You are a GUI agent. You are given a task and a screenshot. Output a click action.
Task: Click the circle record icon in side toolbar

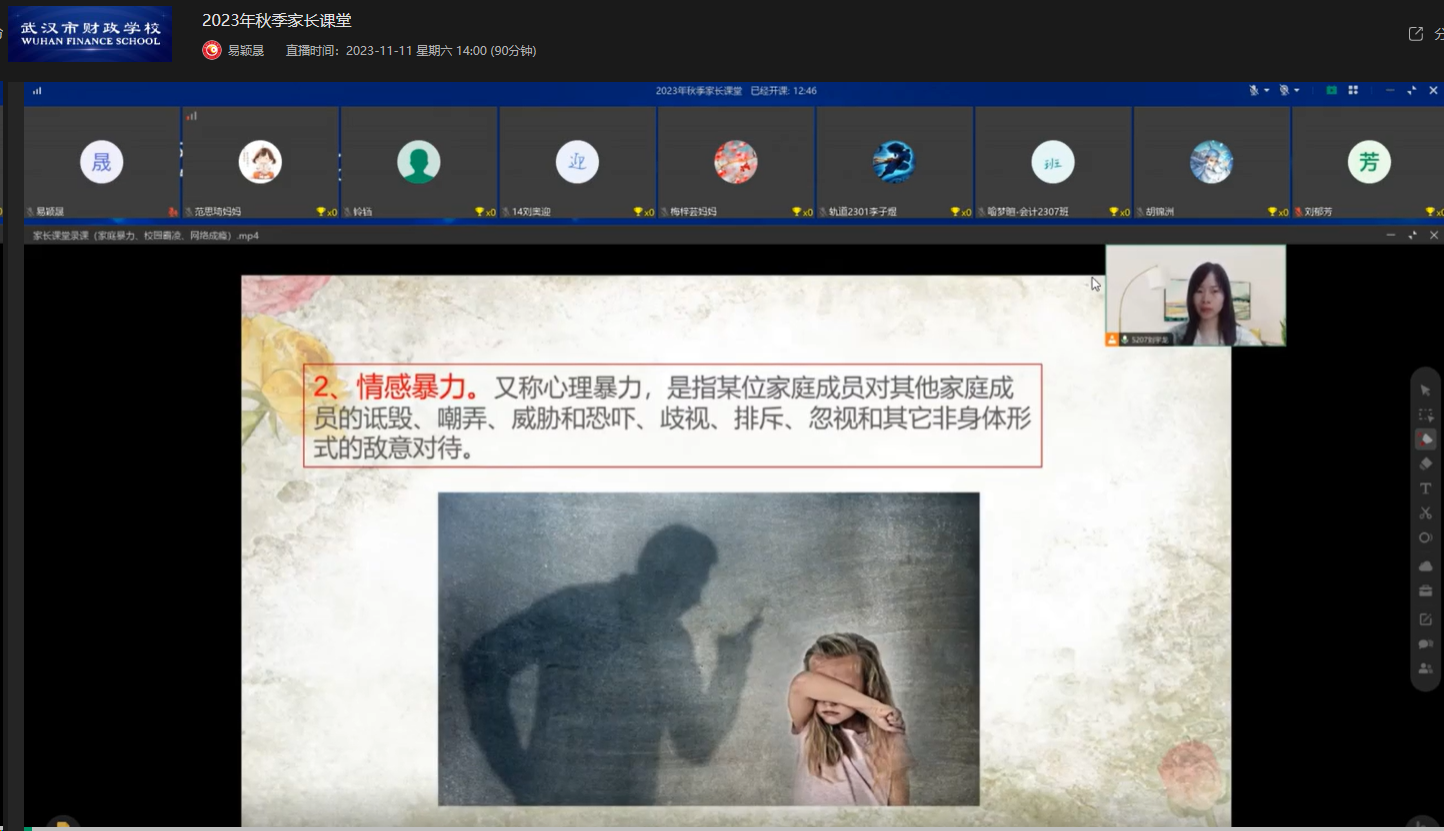[1426, 538]
